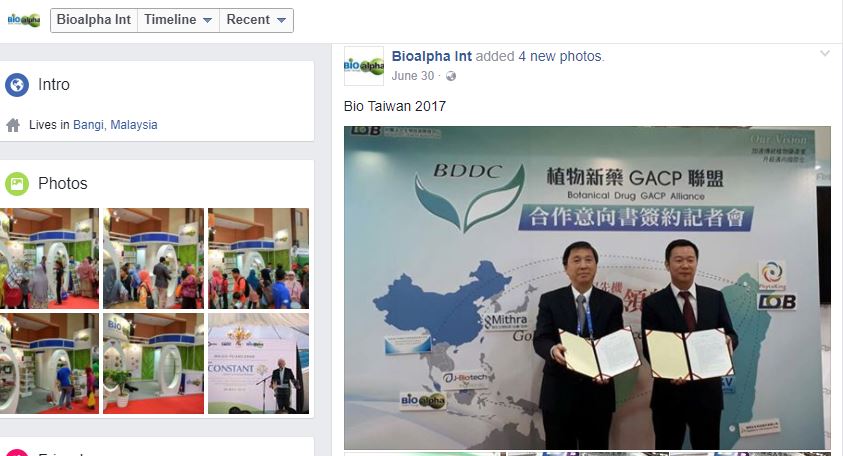
Task: Open the Photos section heading
Action: (62, 183)
